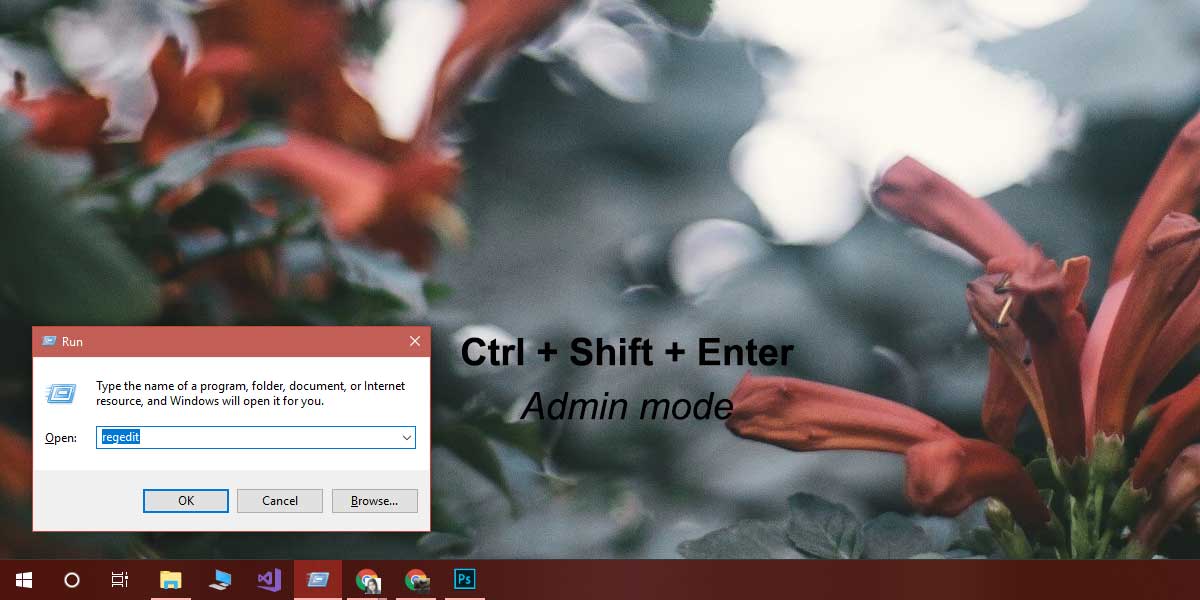Open the computer monitor app on taskbar

[x=220, y=580]
